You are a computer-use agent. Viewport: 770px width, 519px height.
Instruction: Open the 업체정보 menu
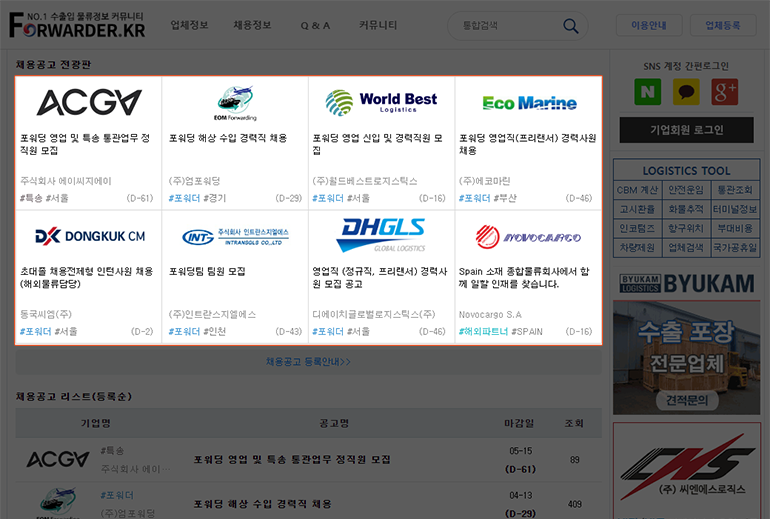tap(189, 25)
